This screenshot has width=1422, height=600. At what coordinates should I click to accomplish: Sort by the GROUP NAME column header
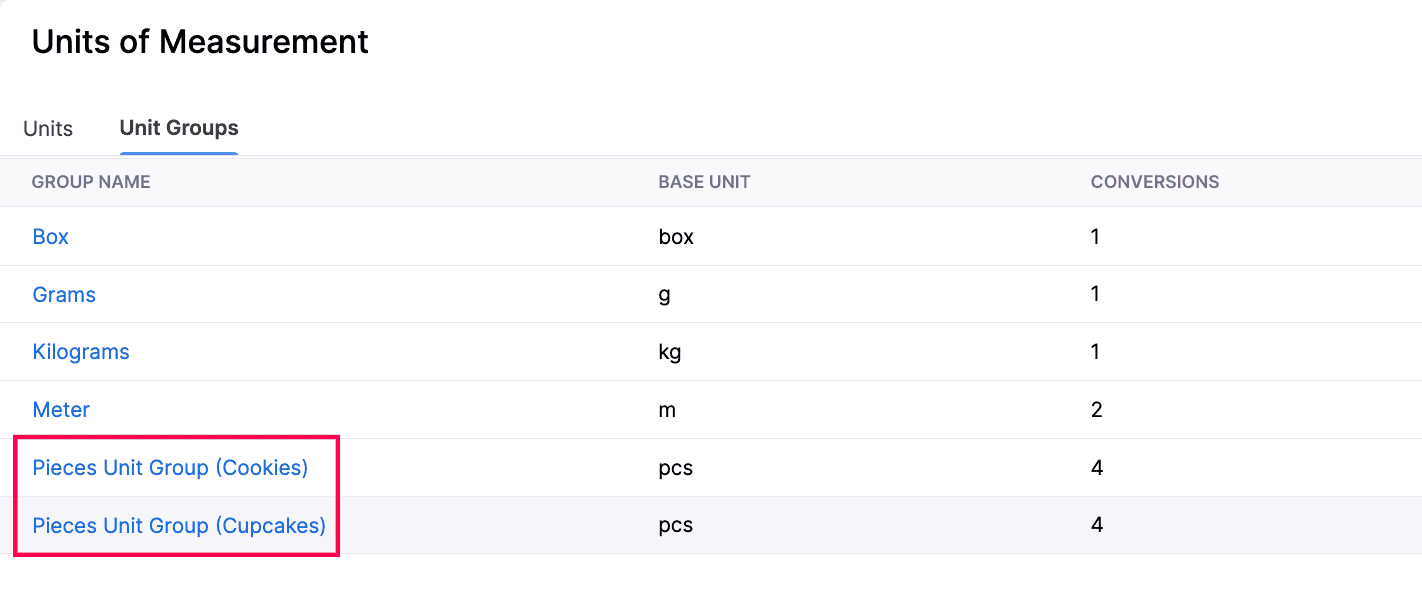click(90, 181)
